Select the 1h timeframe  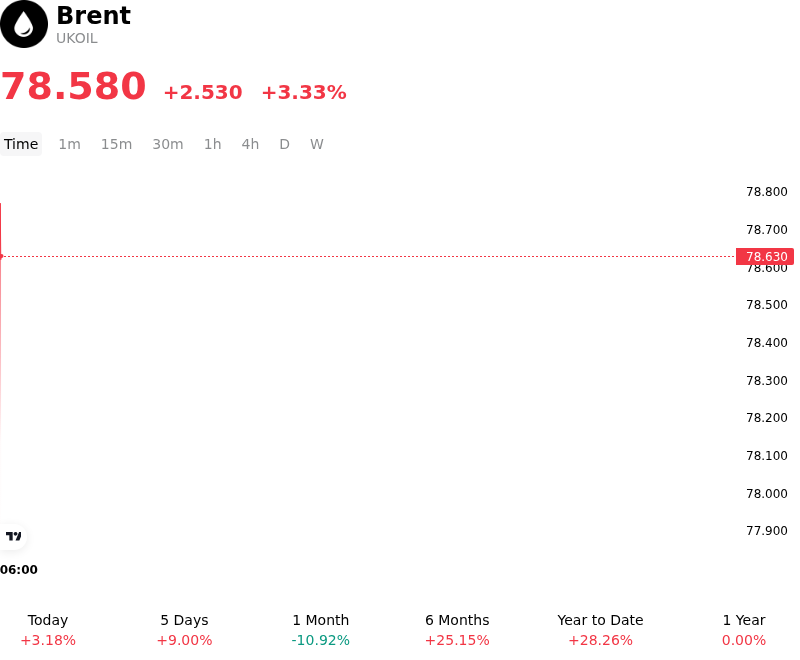pyautogui.click(x=212, y=144)
